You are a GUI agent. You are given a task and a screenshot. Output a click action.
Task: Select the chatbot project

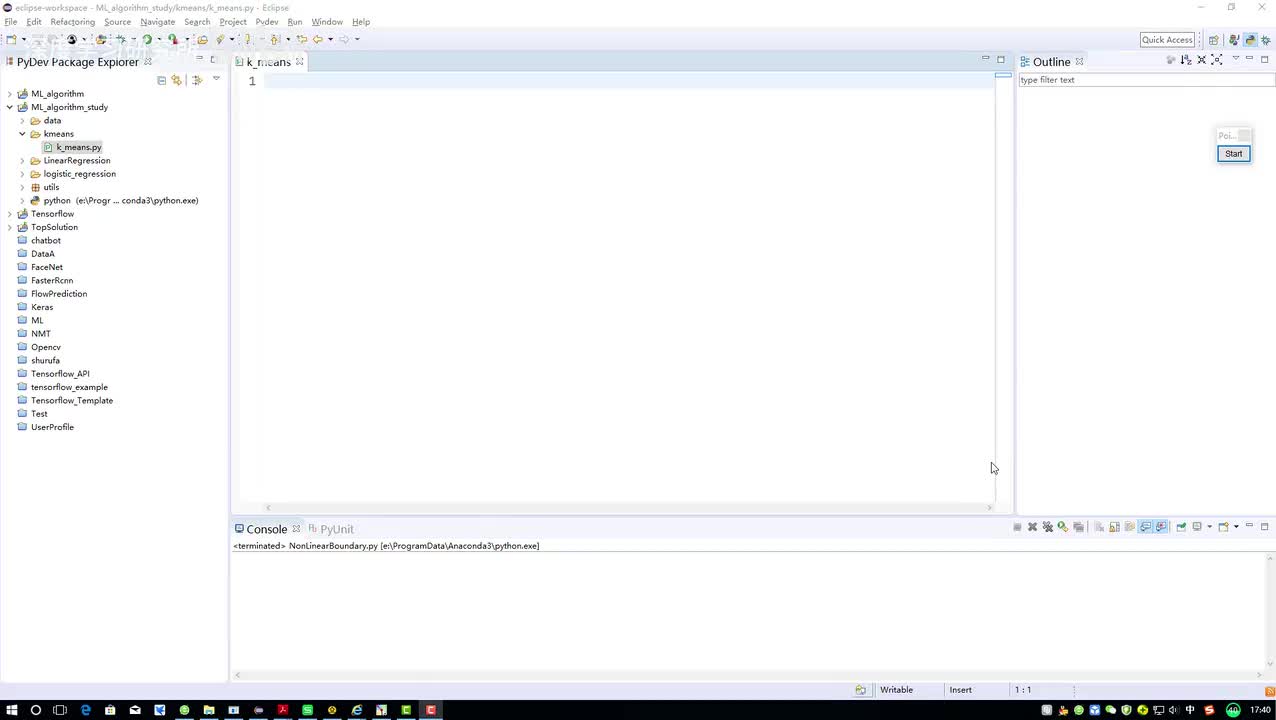tap(46, 241)
